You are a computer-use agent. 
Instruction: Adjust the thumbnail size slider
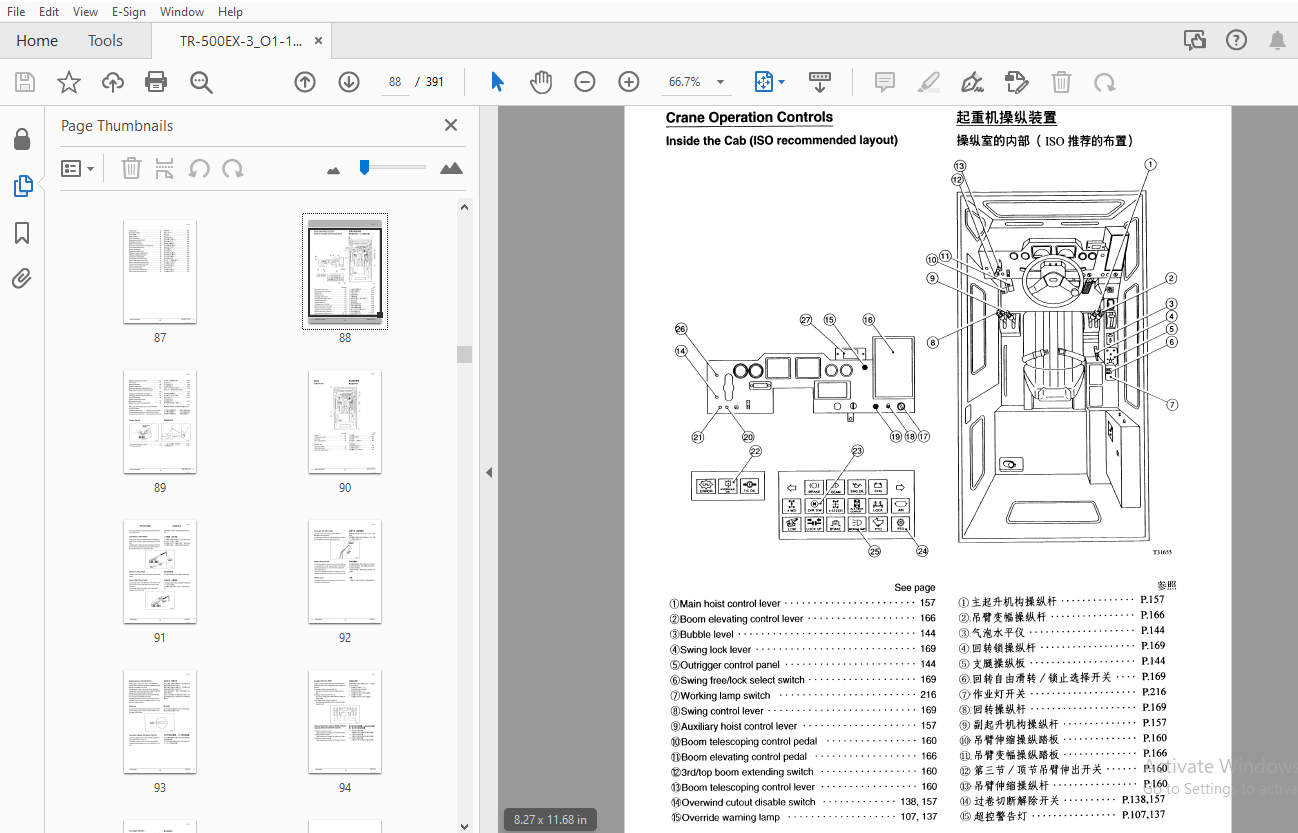[365, 167]
